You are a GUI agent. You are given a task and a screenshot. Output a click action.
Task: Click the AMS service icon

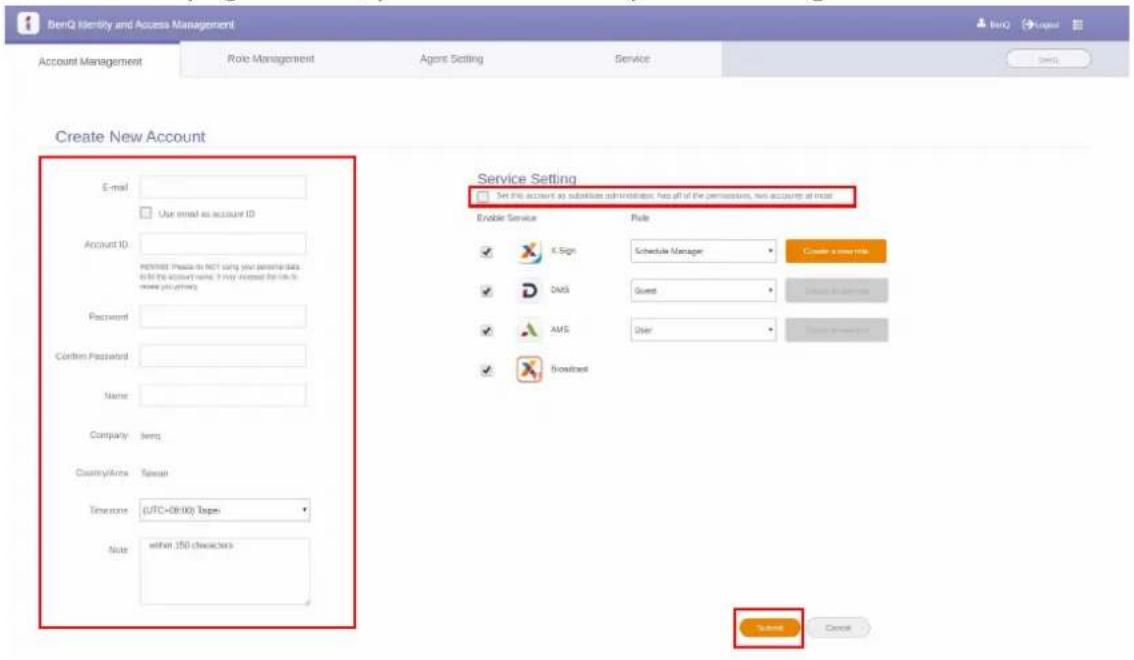(x=529, y=330)
